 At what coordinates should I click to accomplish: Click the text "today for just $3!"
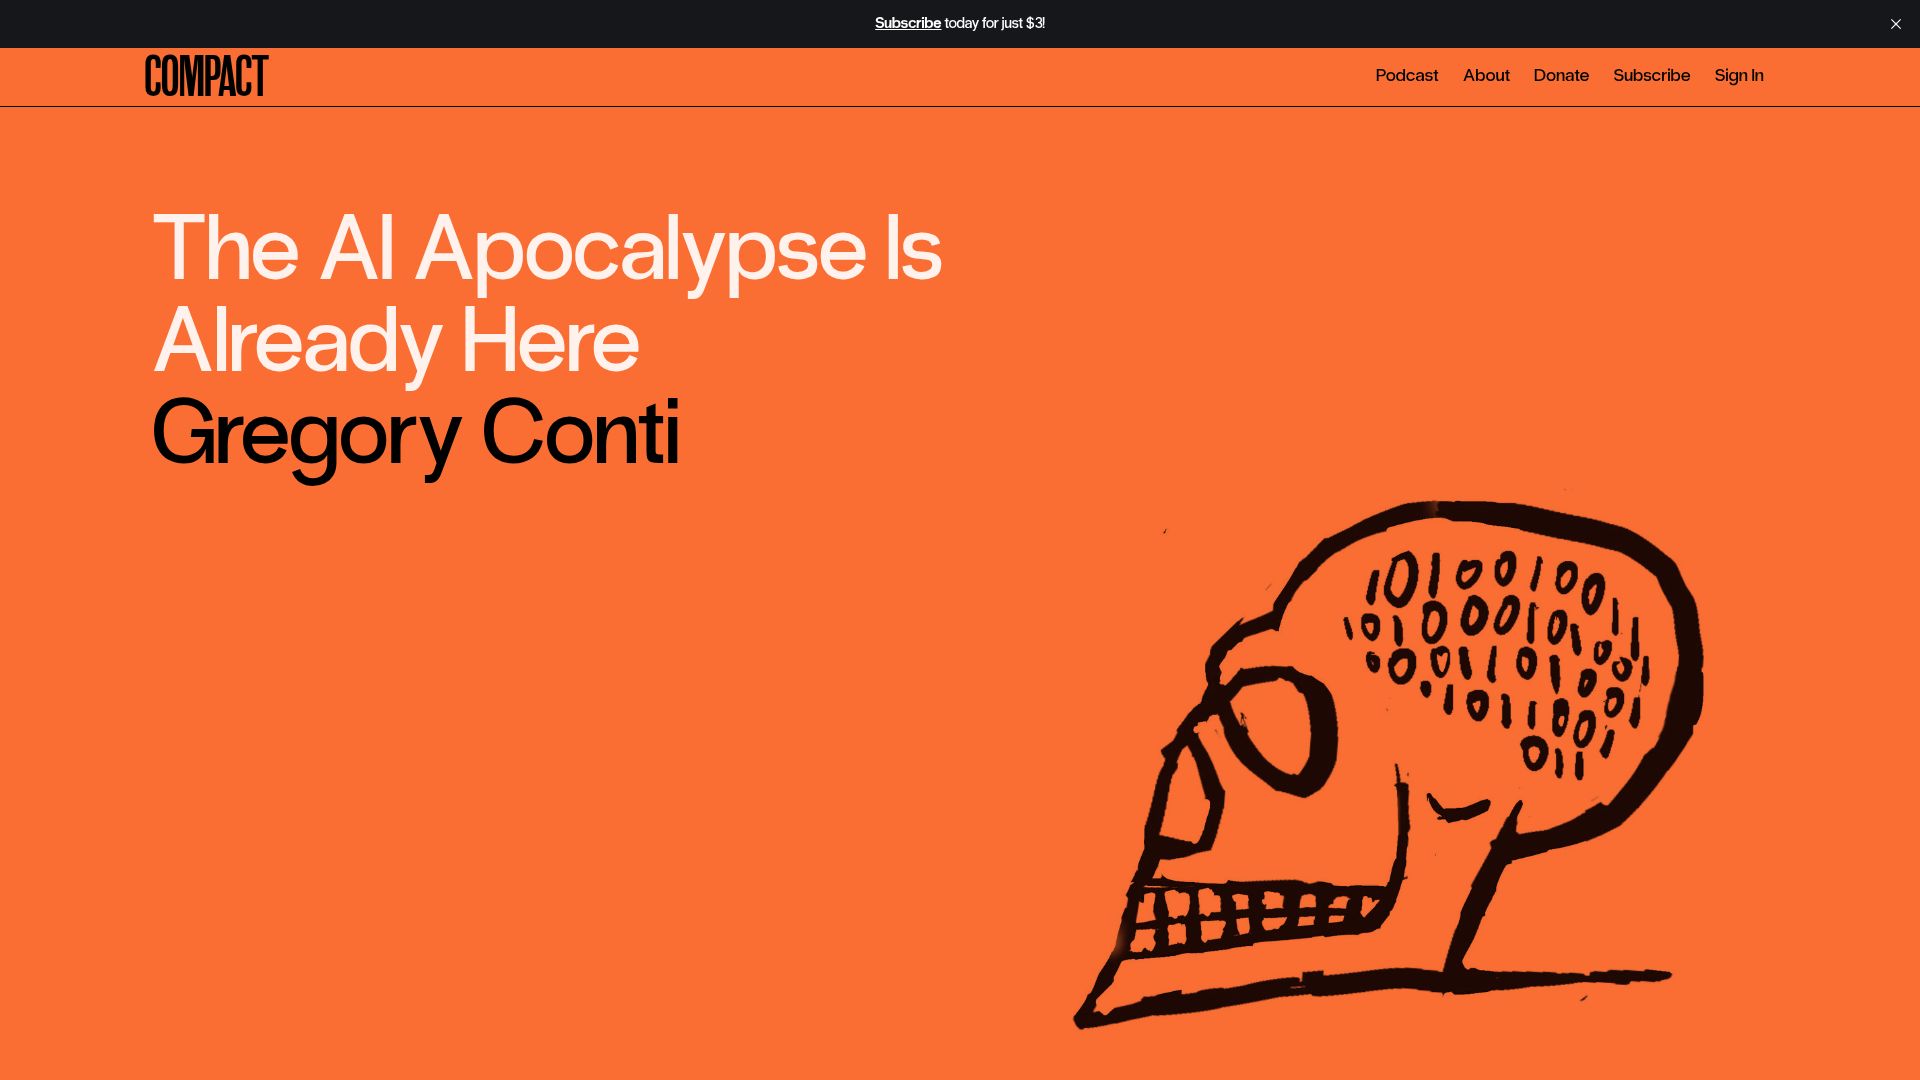[x=995, y=23]
